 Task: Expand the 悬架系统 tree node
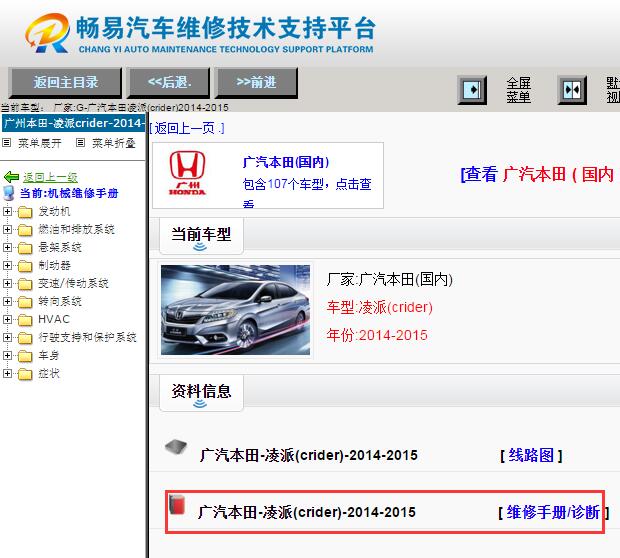[7, 247]
